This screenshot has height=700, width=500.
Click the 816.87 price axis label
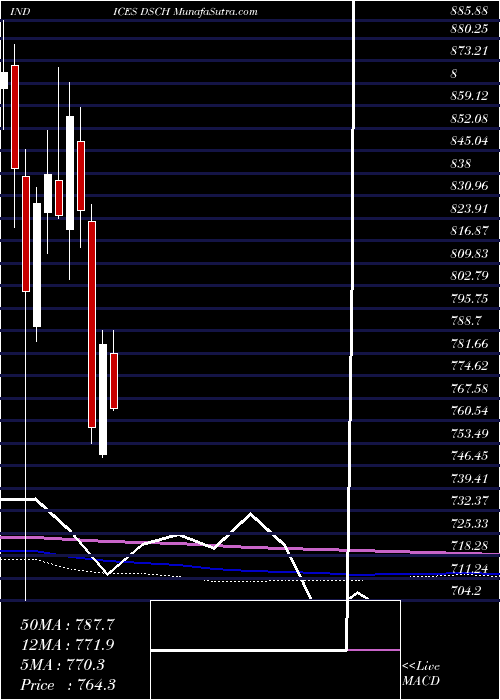[x=468, y=231]
